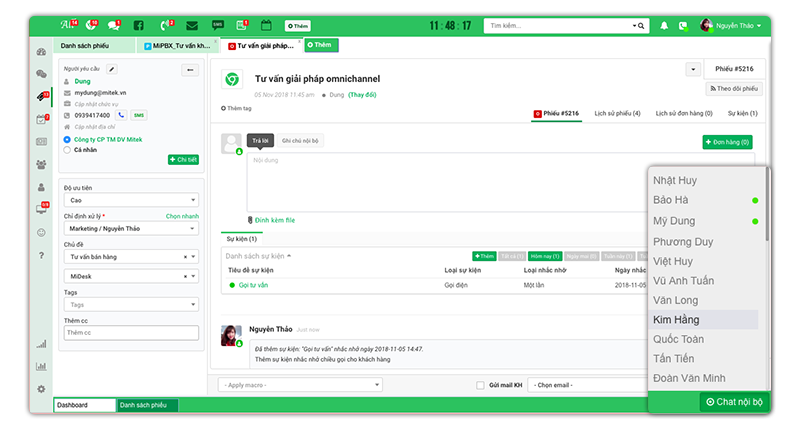Tick the Gửi mail KH checkbox
The image size is (800, 429).
[480, 385]
